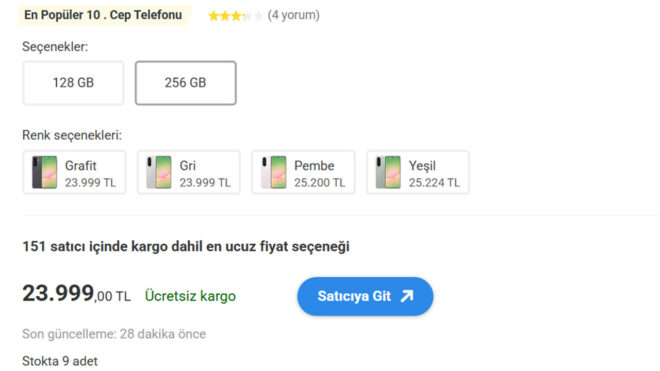
Task: Click the Satıcıya Git button
Action: tap(365, 296)
